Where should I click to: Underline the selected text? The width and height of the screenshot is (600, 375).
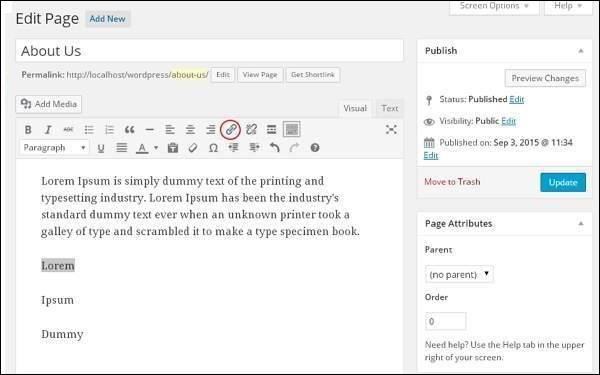pyautogui.click(x=101, y=148)
